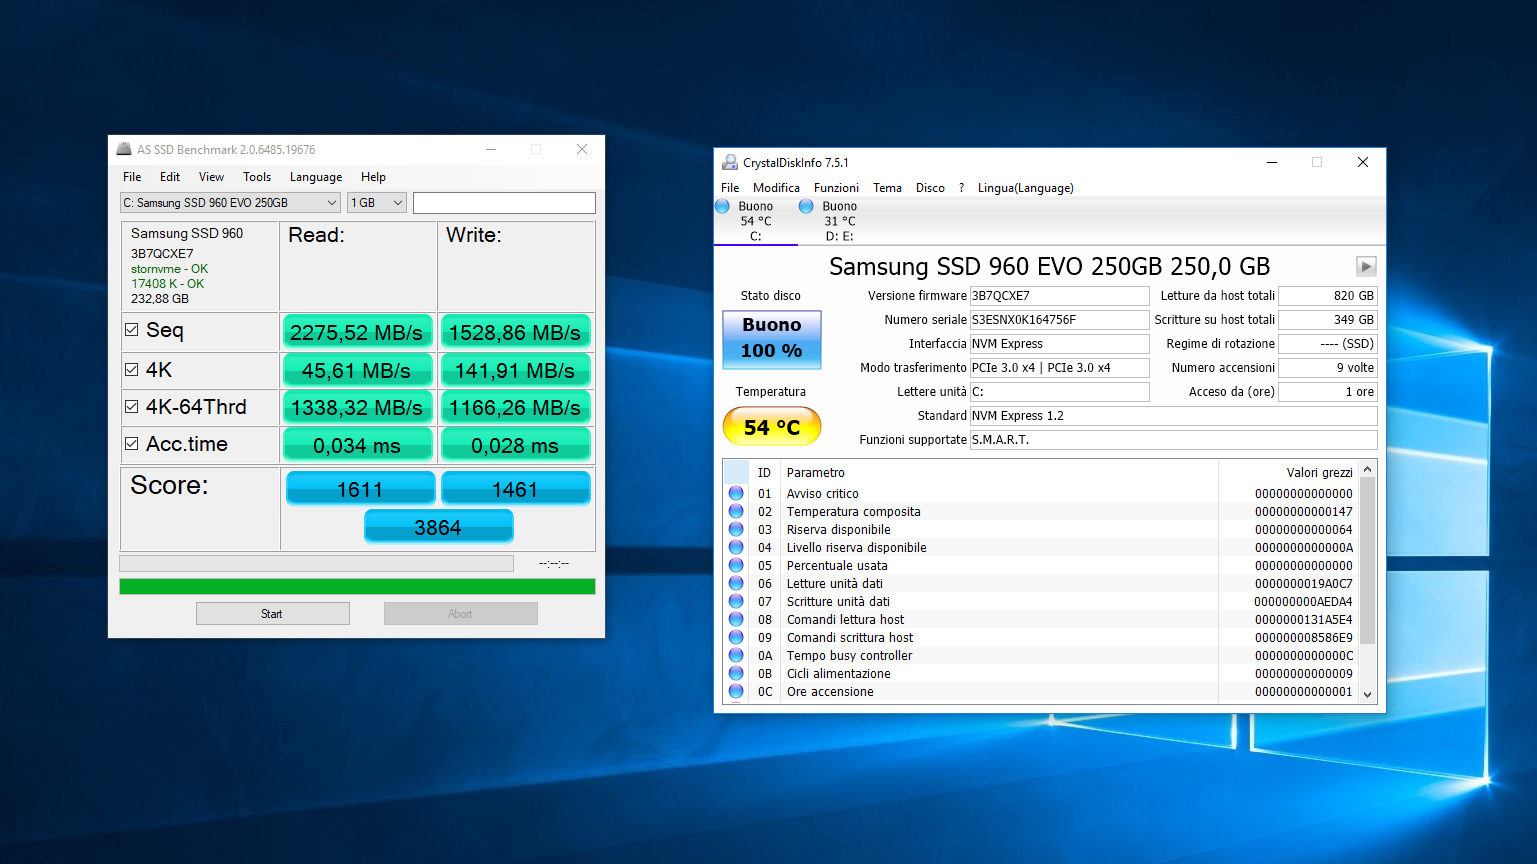Click the Letture da host totali value 820 GB
The height and width of the screenshot is (864, 1537).
(1328, 296)
